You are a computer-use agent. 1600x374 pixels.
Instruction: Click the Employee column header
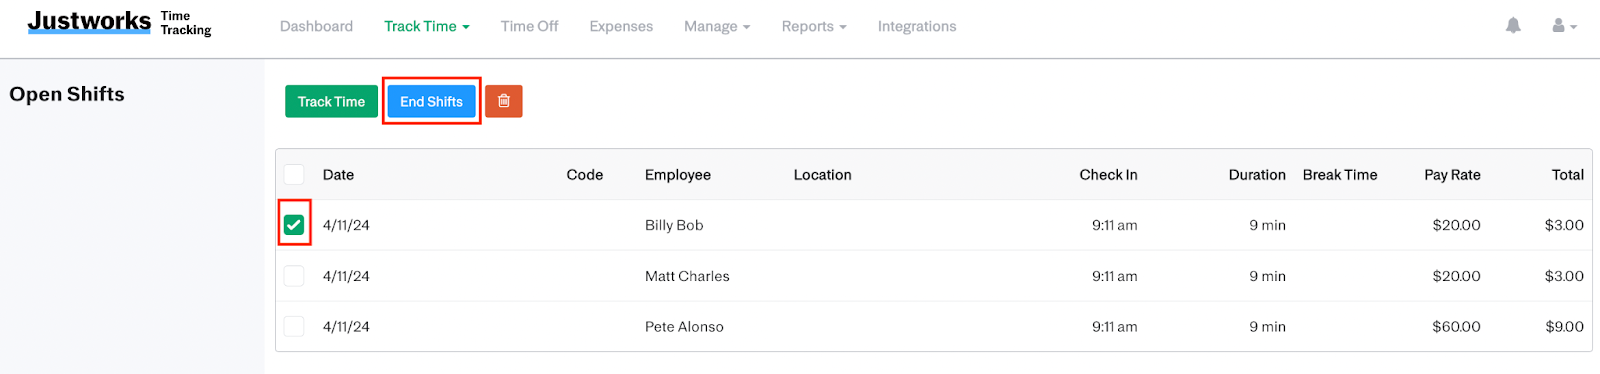[x=678, y=174]
